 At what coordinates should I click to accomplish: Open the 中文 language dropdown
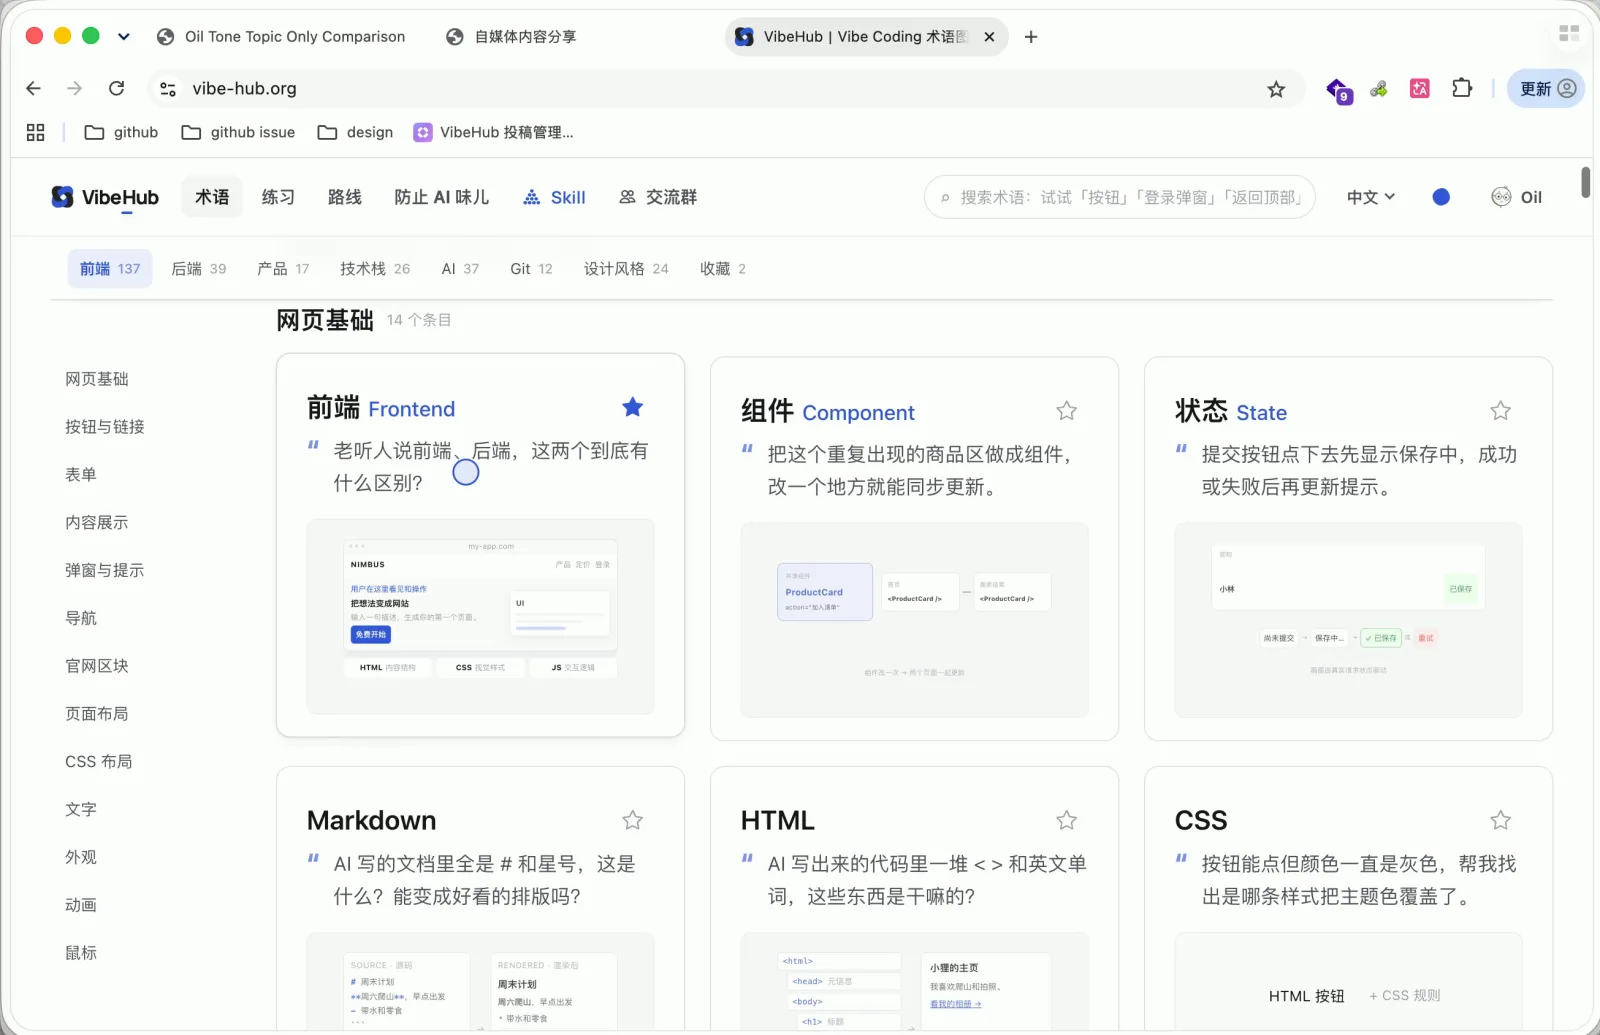(x=1370, y=197)
